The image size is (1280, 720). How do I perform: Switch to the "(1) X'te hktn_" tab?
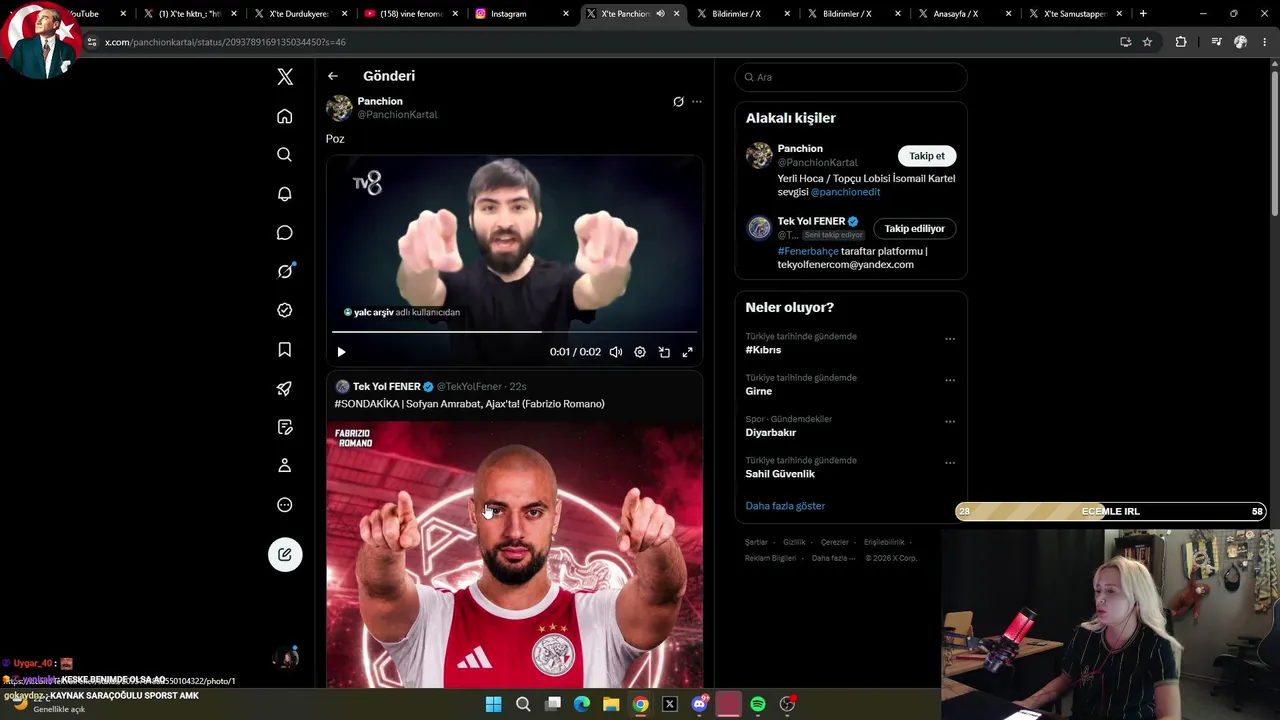pyautogui.click(x=191, y=14)
